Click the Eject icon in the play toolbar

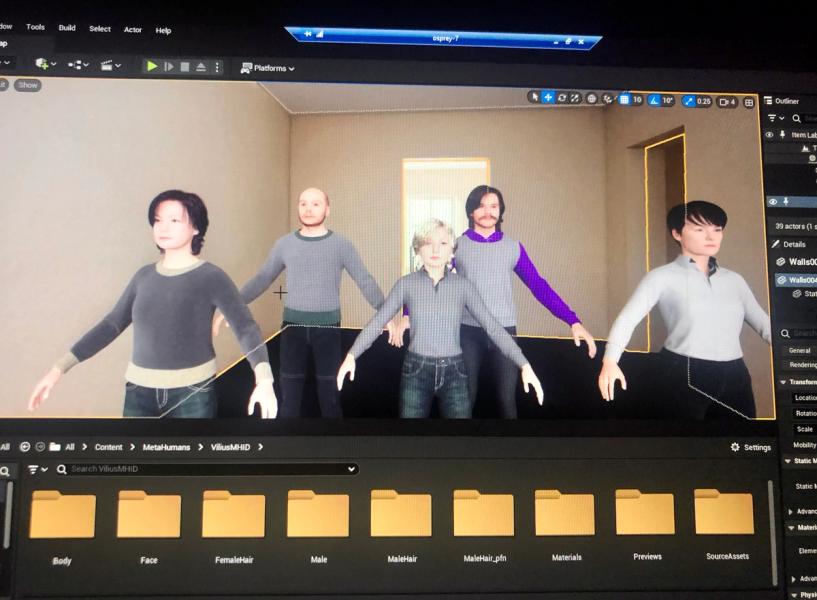point(201,67)
